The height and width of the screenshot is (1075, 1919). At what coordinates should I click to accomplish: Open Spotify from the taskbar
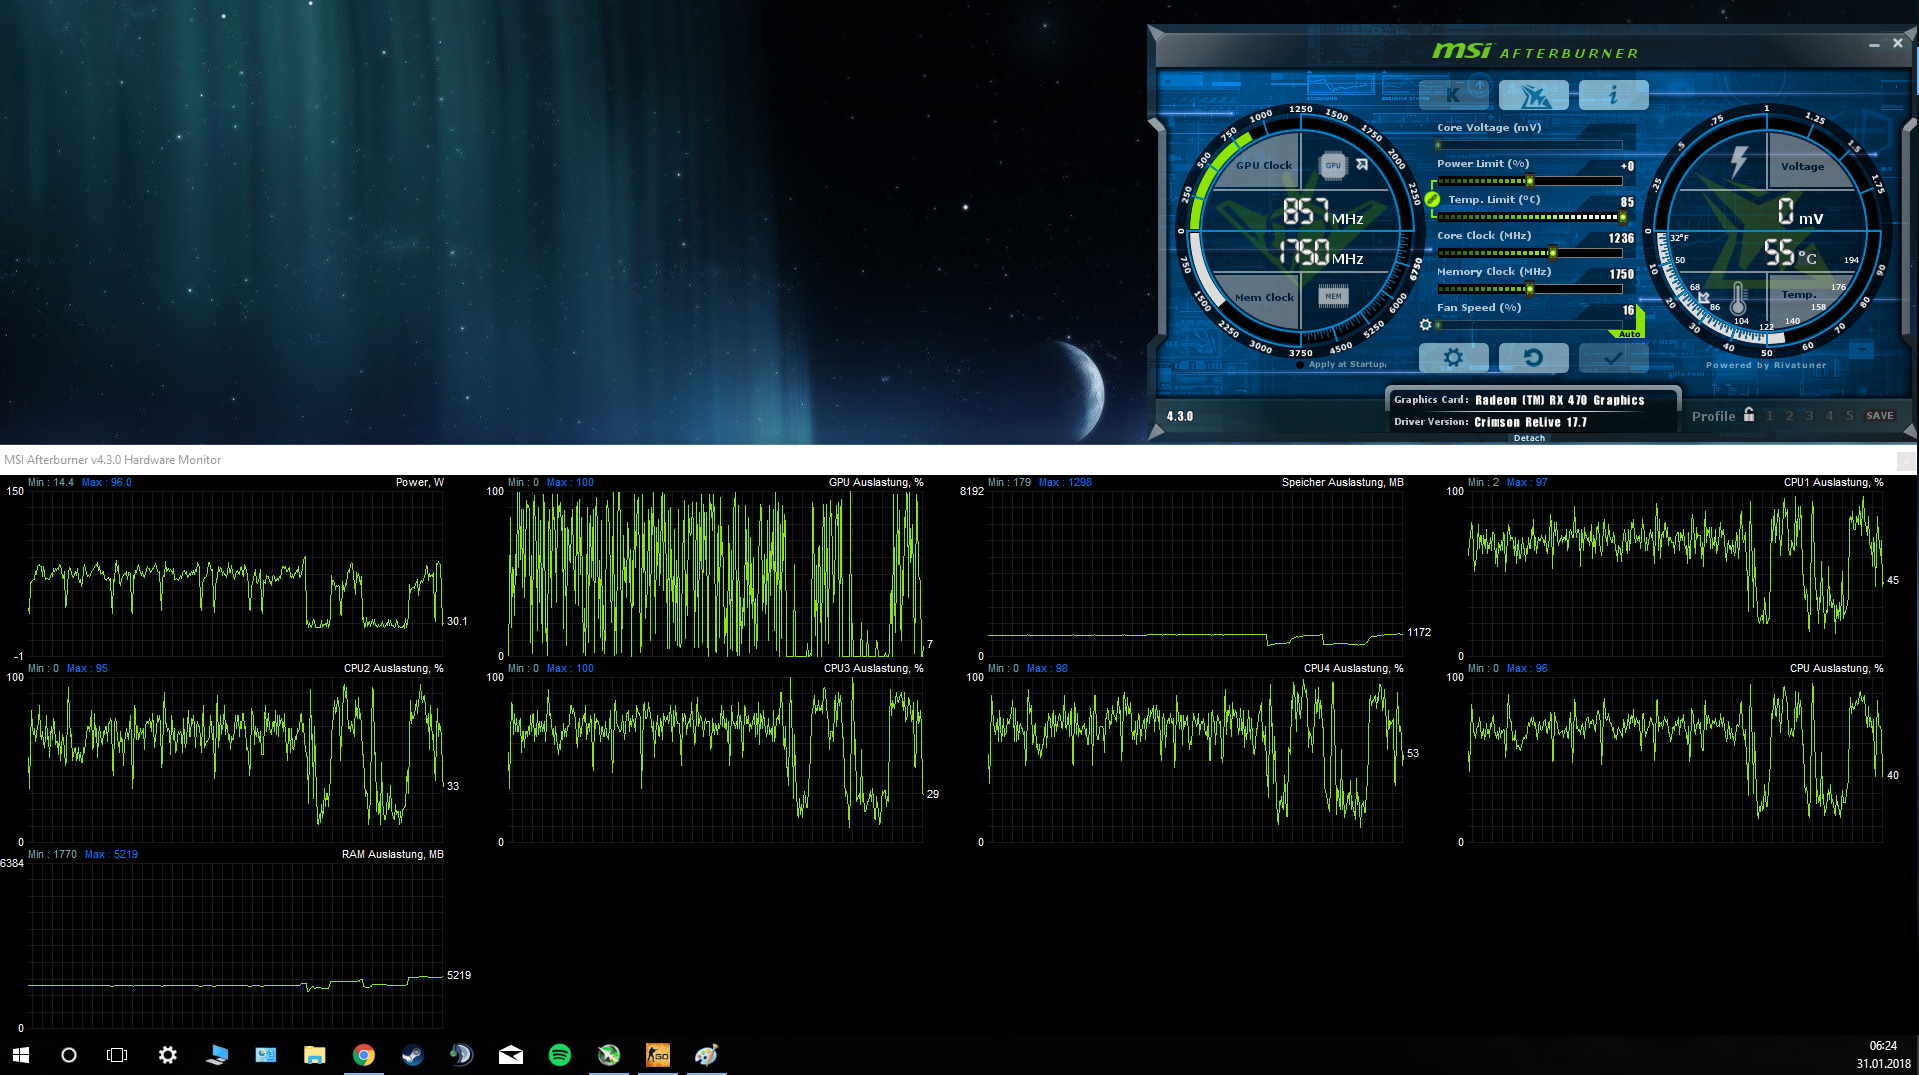[x=560, y=1055]
